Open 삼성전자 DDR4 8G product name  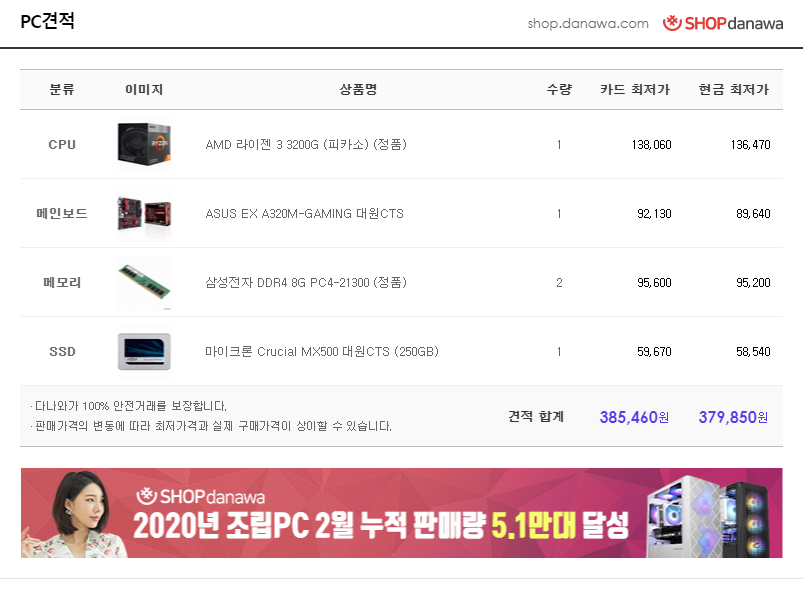pyautogui.click(x=306, y=283)
